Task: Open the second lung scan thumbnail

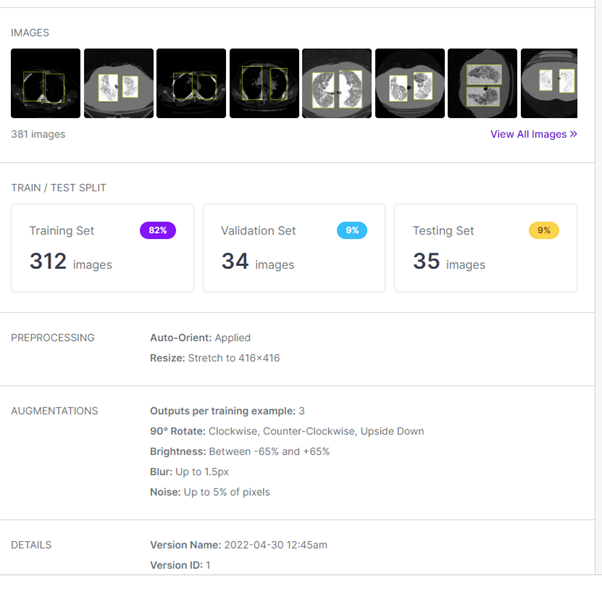Action: click(118, 84)
